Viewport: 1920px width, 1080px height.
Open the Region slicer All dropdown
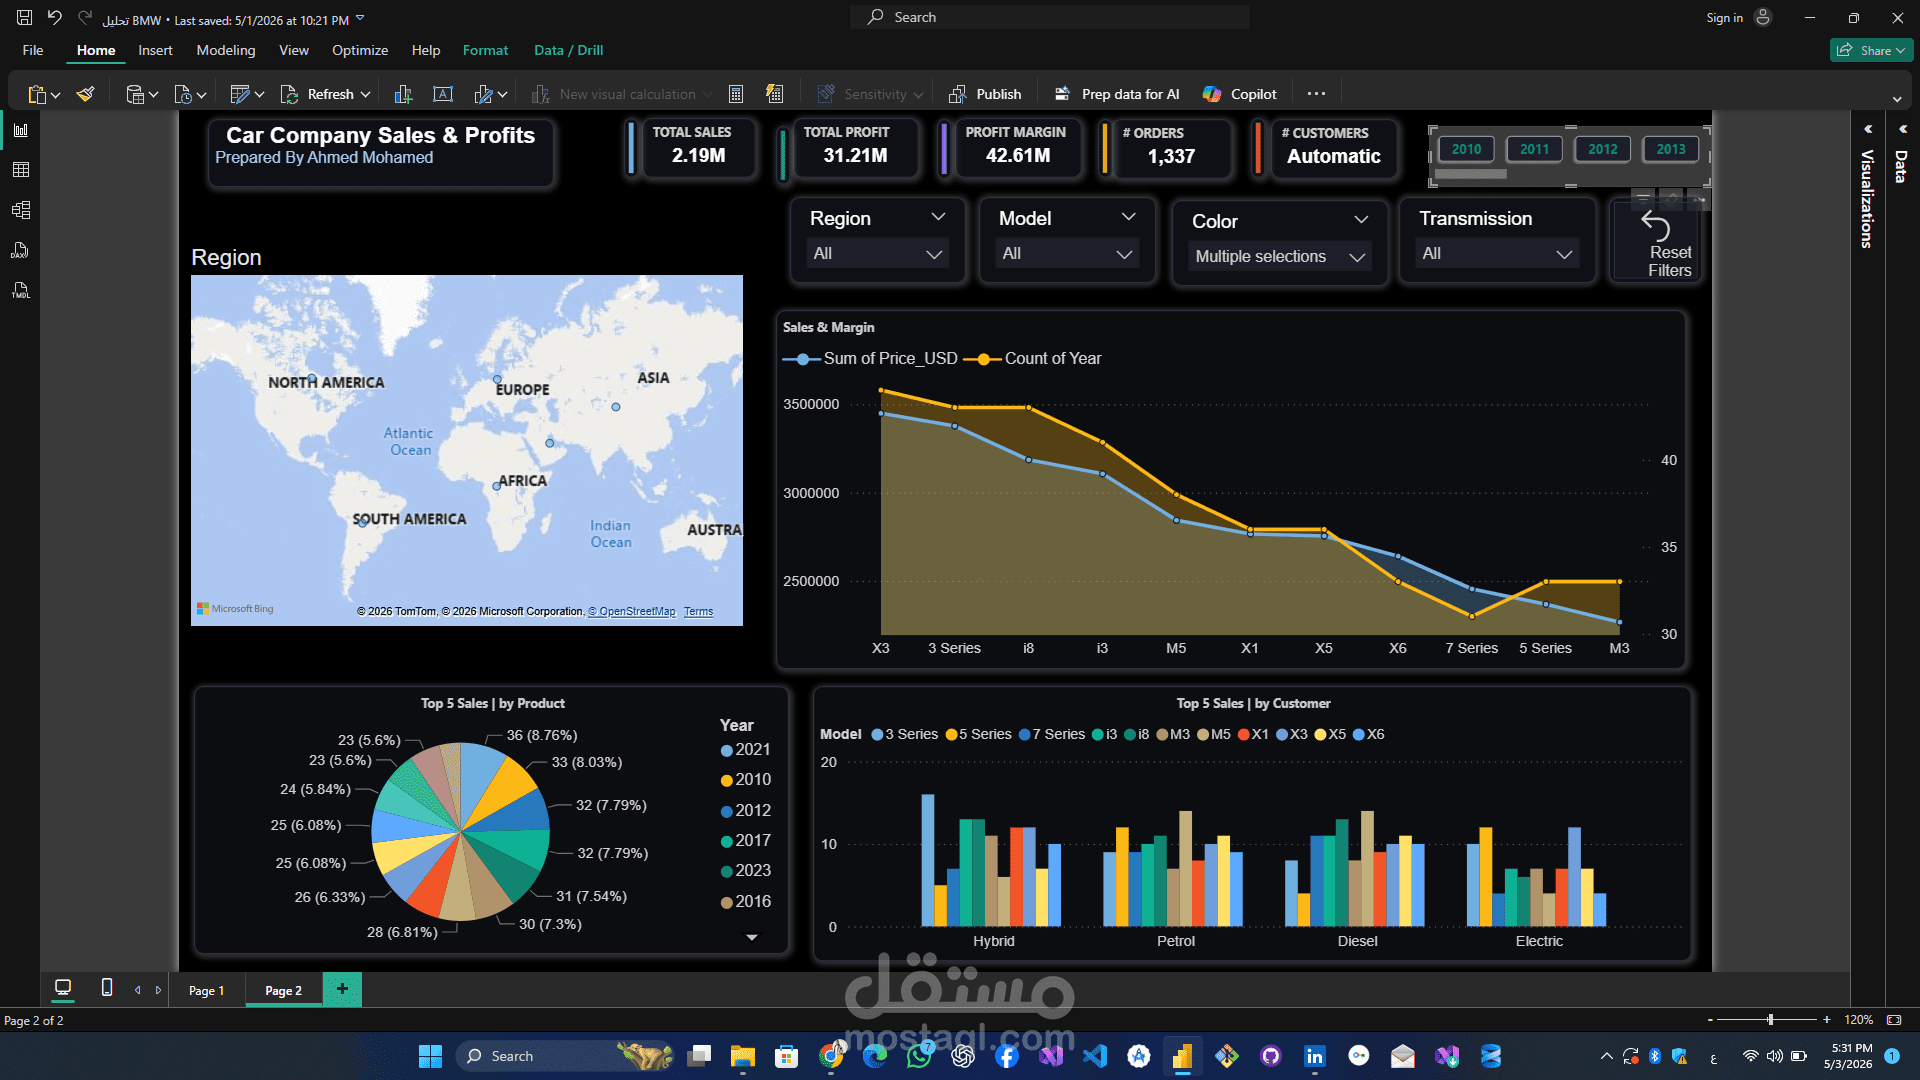click(x=877, y=254)
